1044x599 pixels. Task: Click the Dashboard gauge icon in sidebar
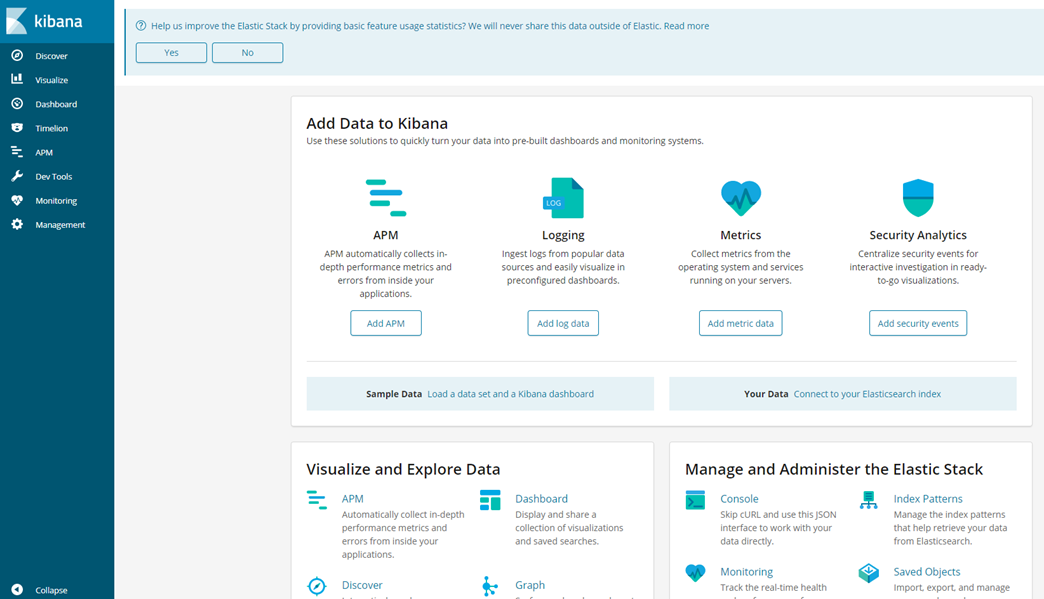click(17, 104)
